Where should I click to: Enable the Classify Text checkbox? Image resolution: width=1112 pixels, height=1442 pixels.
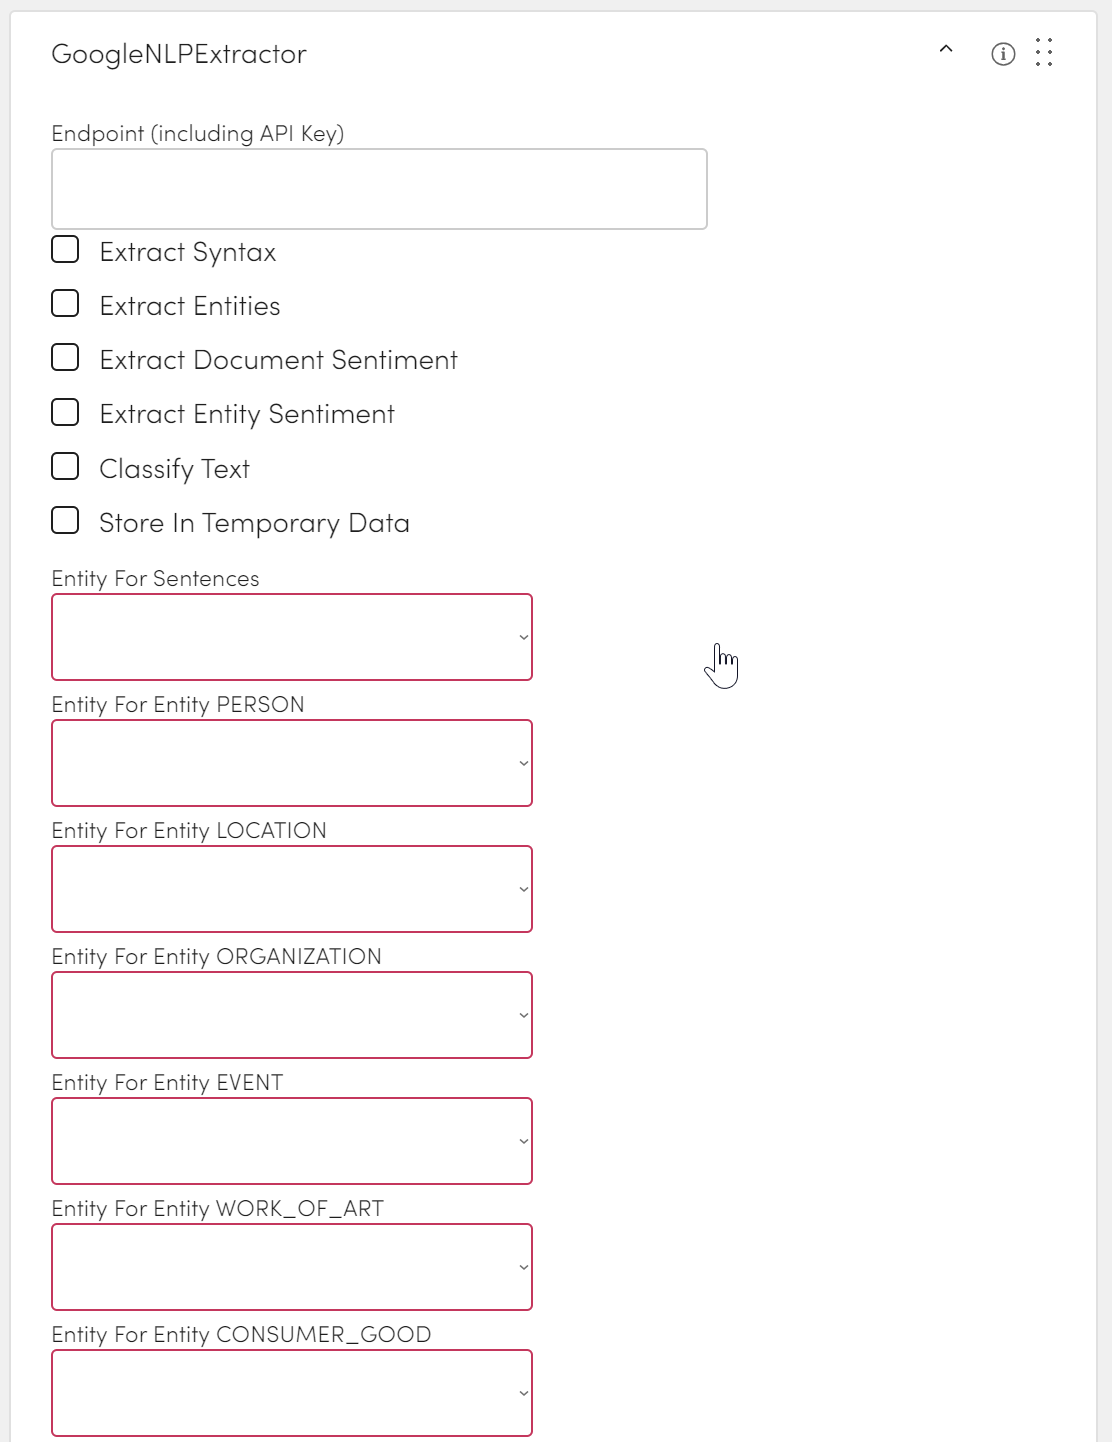tap(65, 467)
